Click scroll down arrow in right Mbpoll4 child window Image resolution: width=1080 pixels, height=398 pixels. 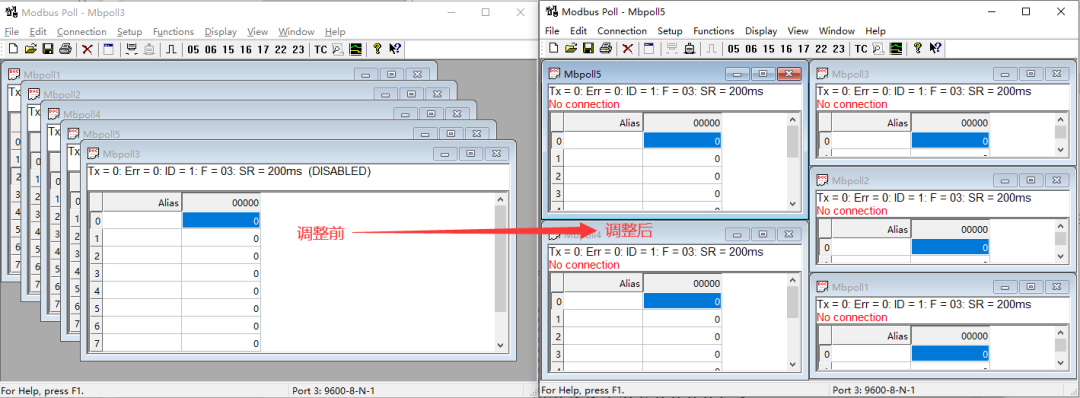[x=793, y=364]
